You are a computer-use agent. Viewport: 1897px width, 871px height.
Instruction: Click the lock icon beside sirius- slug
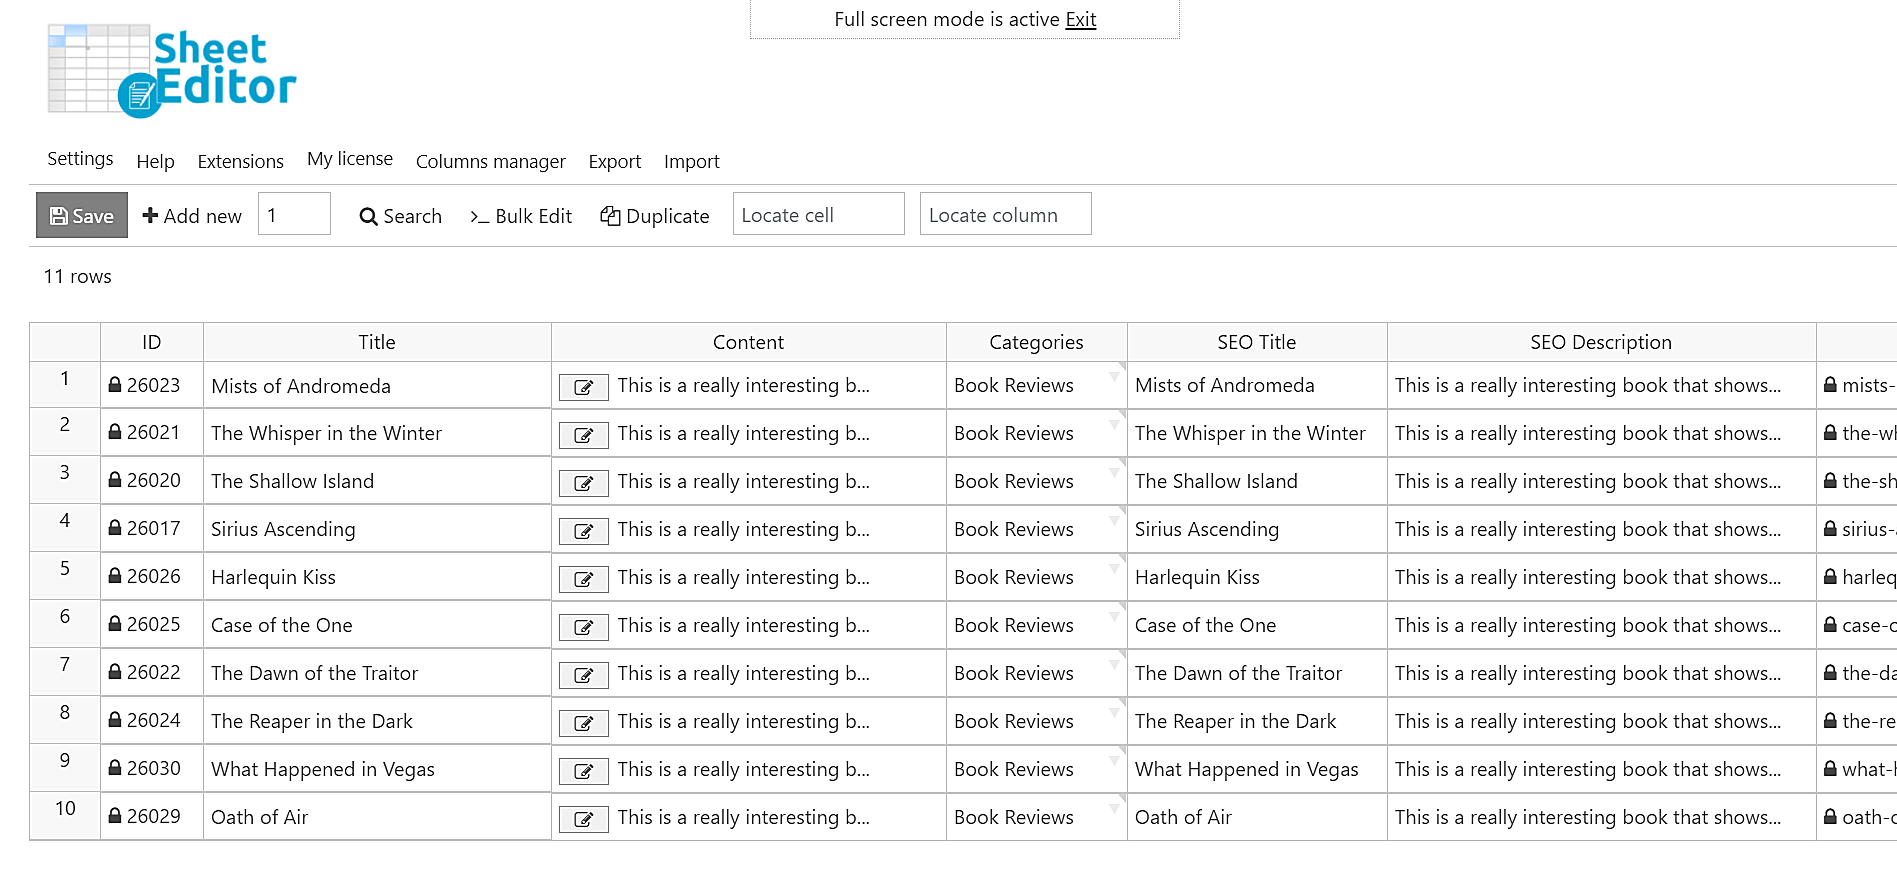click(x=1830, y=528)
